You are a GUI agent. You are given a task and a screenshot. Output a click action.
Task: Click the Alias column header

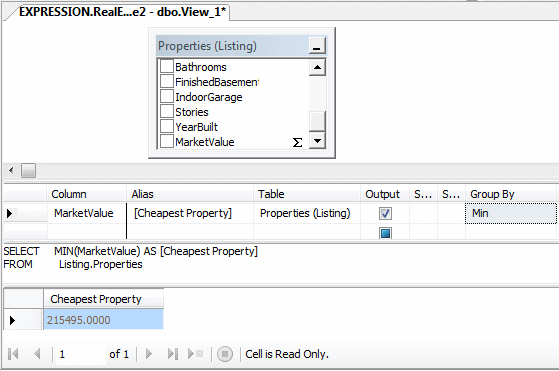[x=190, y=194]
